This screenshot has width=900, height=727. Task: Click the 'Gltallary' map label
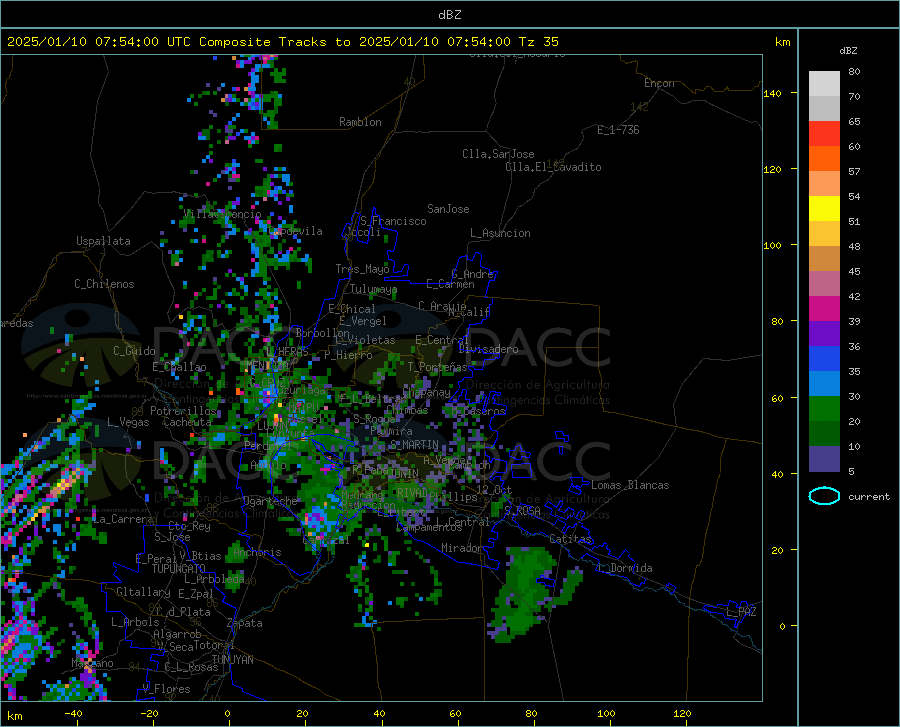143,592
